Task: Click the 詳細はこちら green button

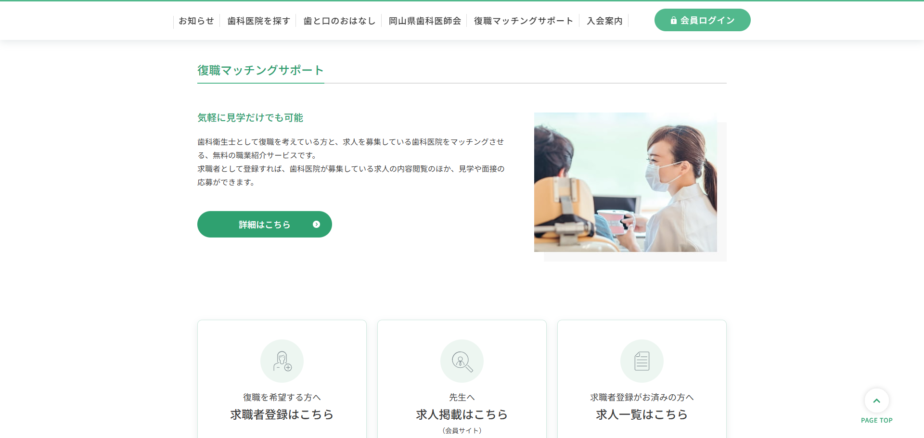Action: pyautogui.click(x=265, y=225)
